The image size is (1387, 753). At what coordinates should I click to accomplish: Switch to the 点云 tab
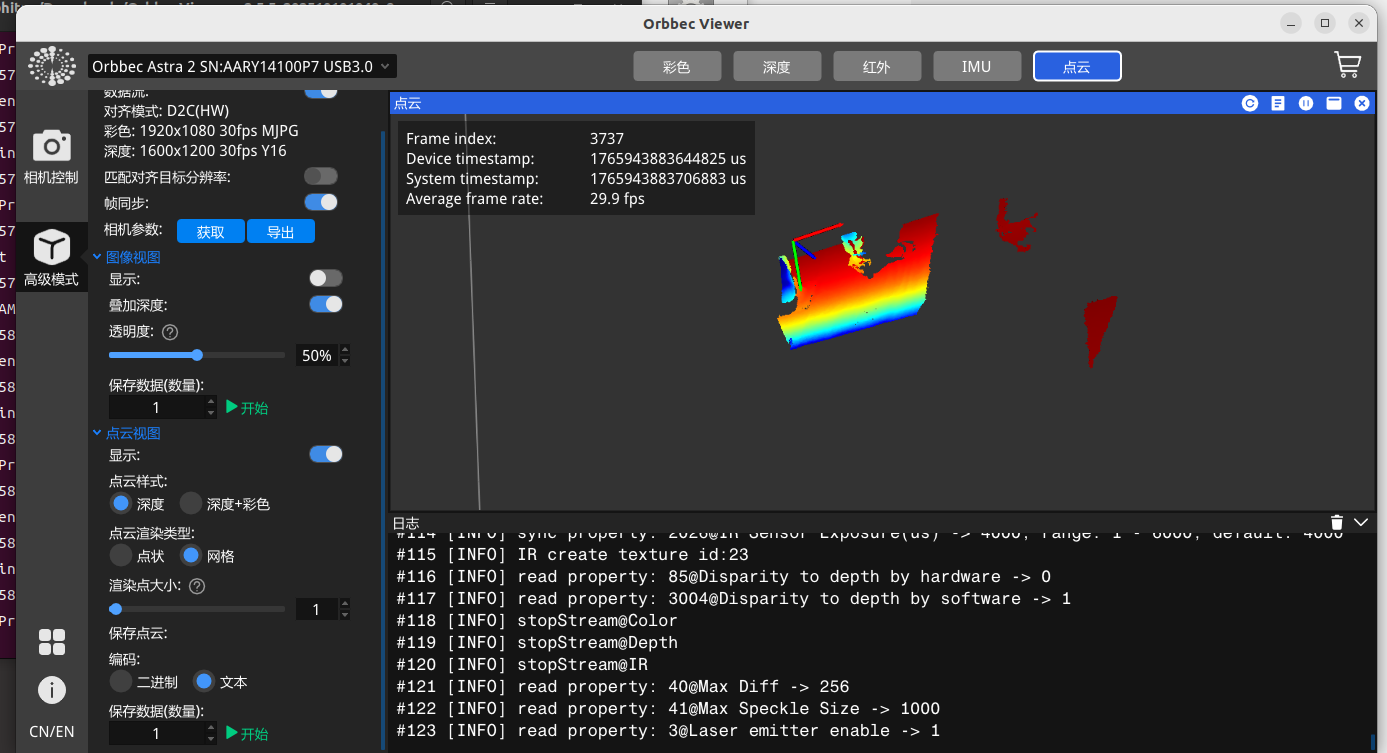[x=1077, y=67]
